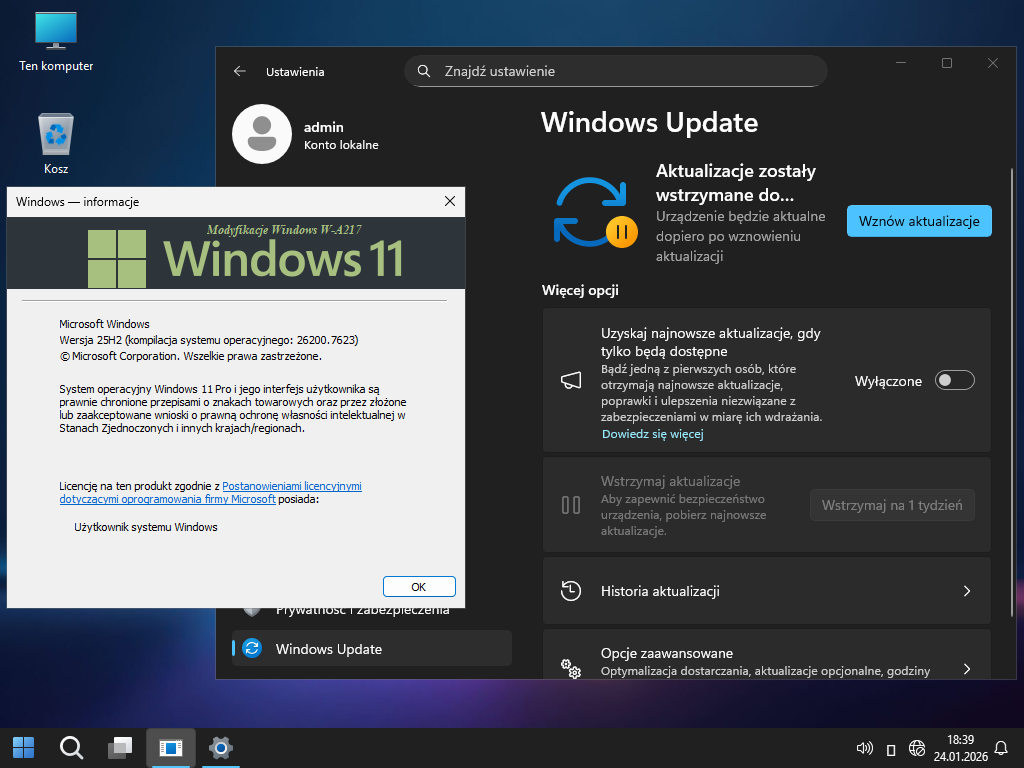Open the Postanowieniami licencyjnymi link
Screen dimensions: 1024x768
[x=291, y=486]
